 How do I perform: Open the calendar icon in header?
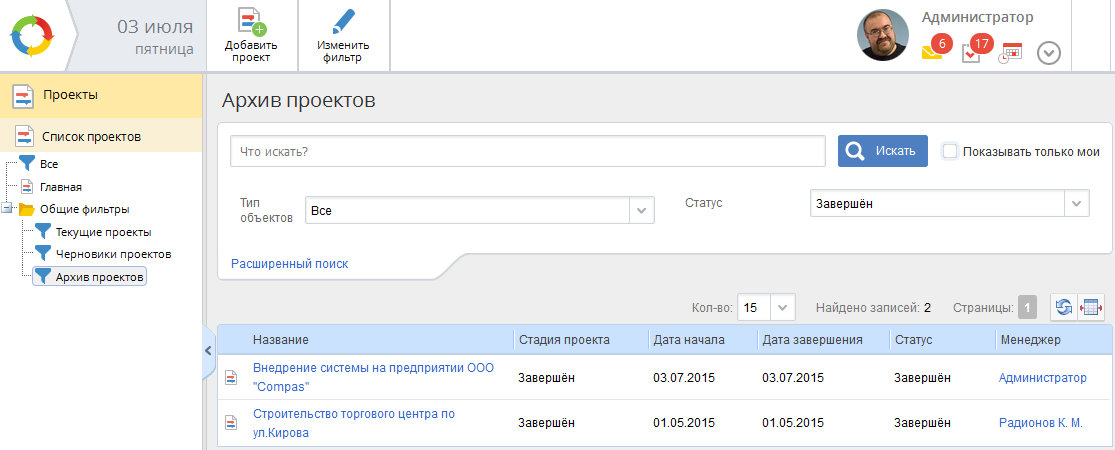click(x=1011, y=53)
